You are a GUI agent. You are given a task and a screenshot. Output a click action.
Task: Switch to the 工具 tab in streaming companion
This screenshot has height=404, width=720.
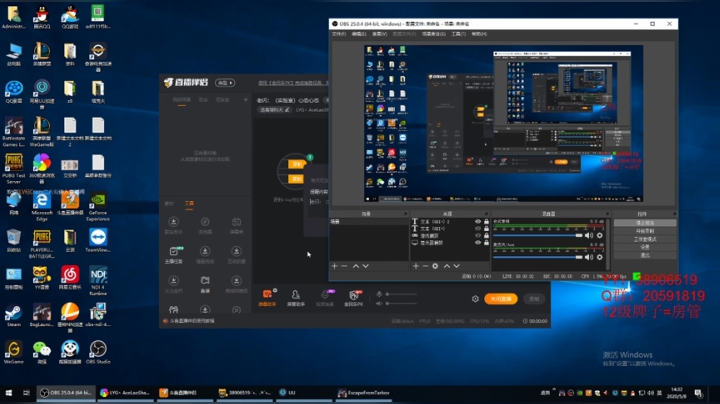(x=189, y=203)
